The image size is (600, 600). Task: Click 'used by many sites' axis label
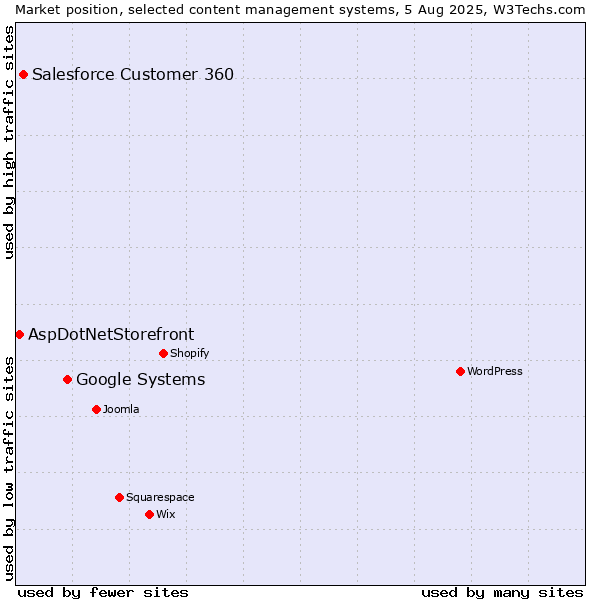click(x=502, y=593)
